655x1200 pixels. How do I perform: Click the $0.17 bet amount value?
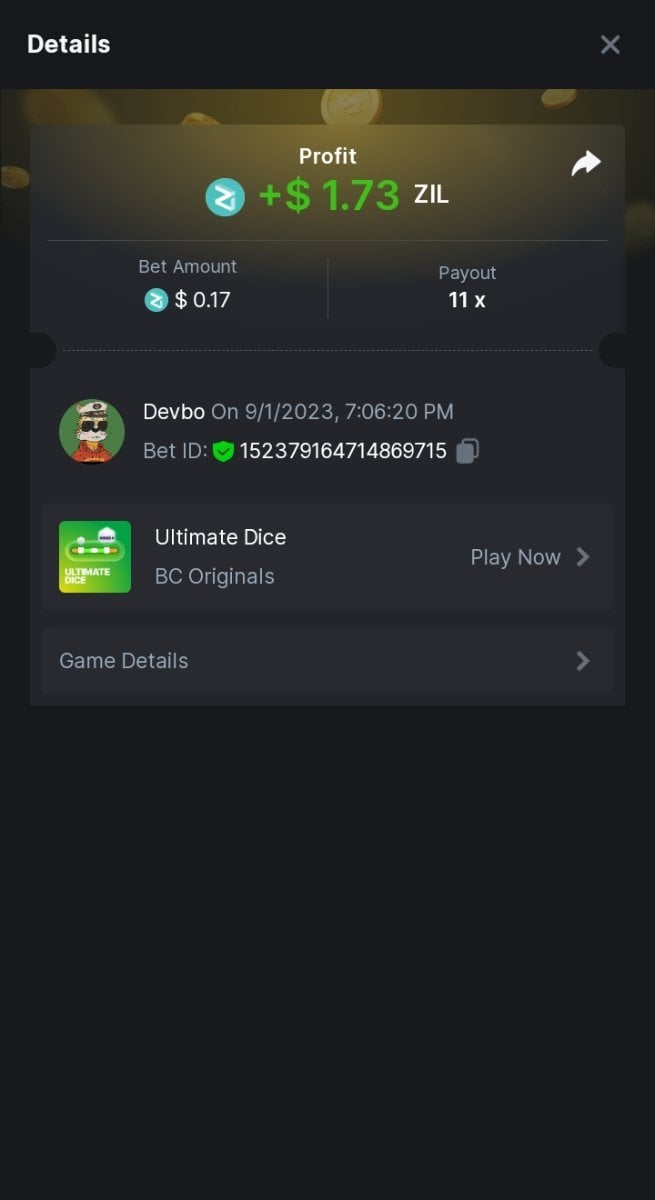[x=203, y=299]
